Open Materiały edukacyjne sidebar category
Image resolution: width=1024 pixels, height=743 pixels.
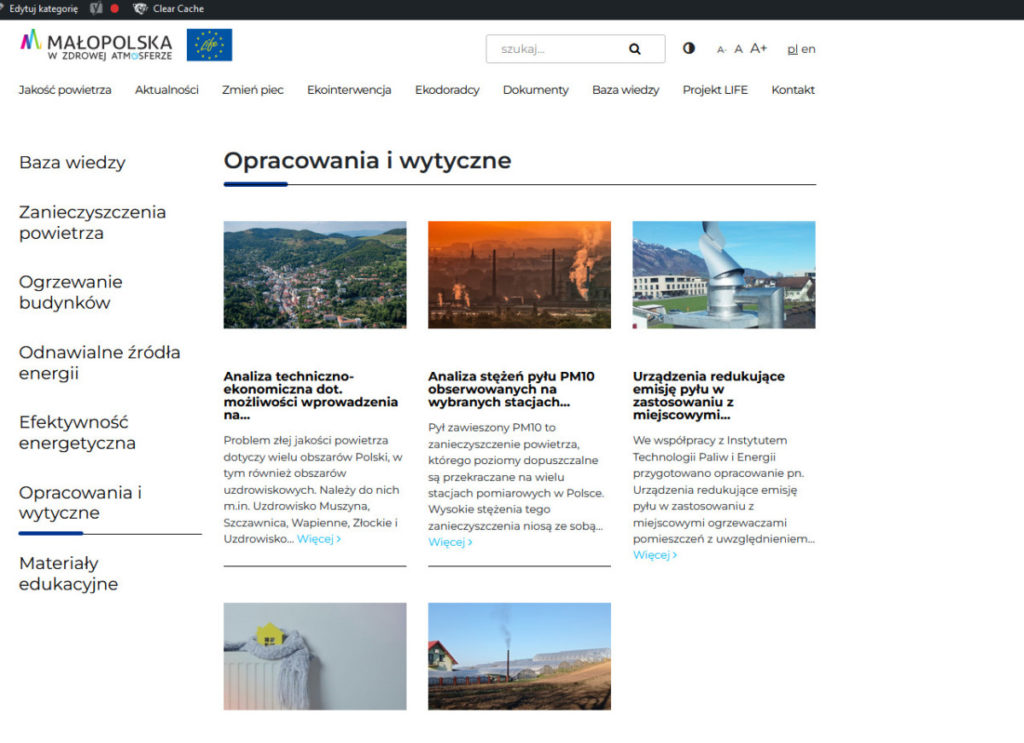[x=68, y=573]
